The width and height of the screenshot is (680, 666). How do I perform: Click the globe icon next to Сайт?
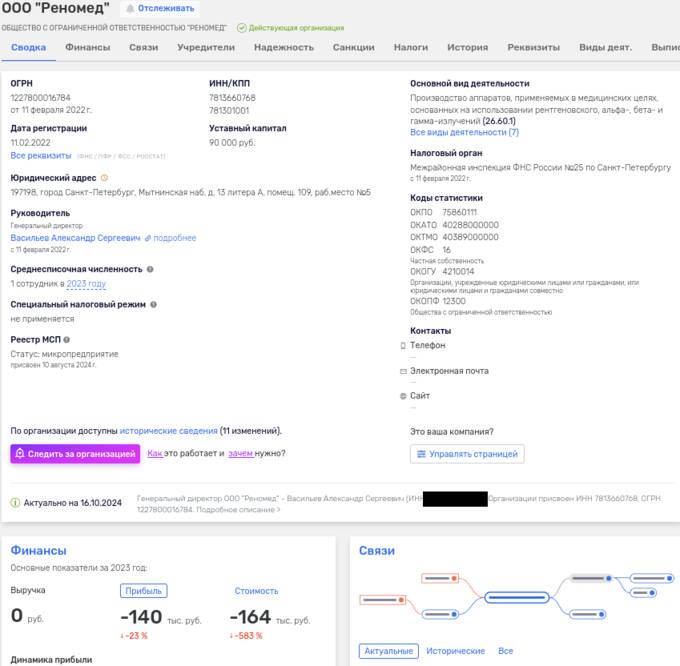coord(403,396)
